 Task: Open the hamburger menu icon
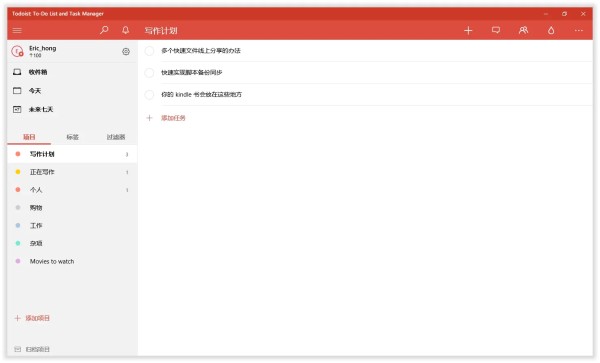17,30
